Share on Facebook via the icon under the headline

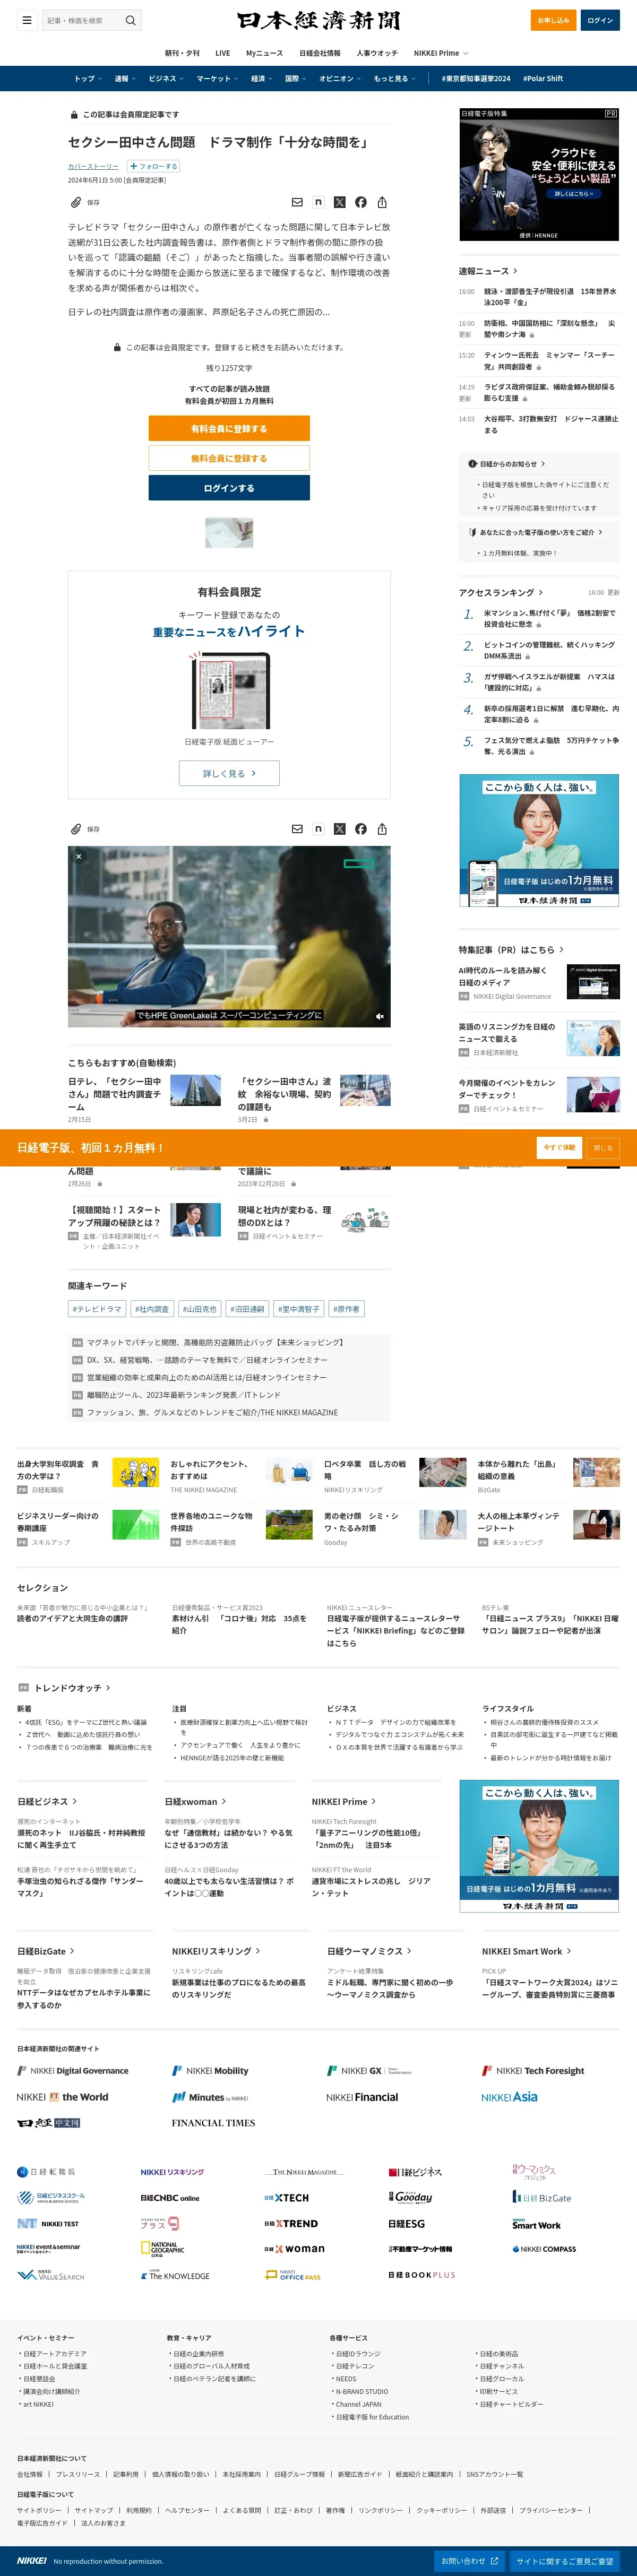tap(361, 202)
